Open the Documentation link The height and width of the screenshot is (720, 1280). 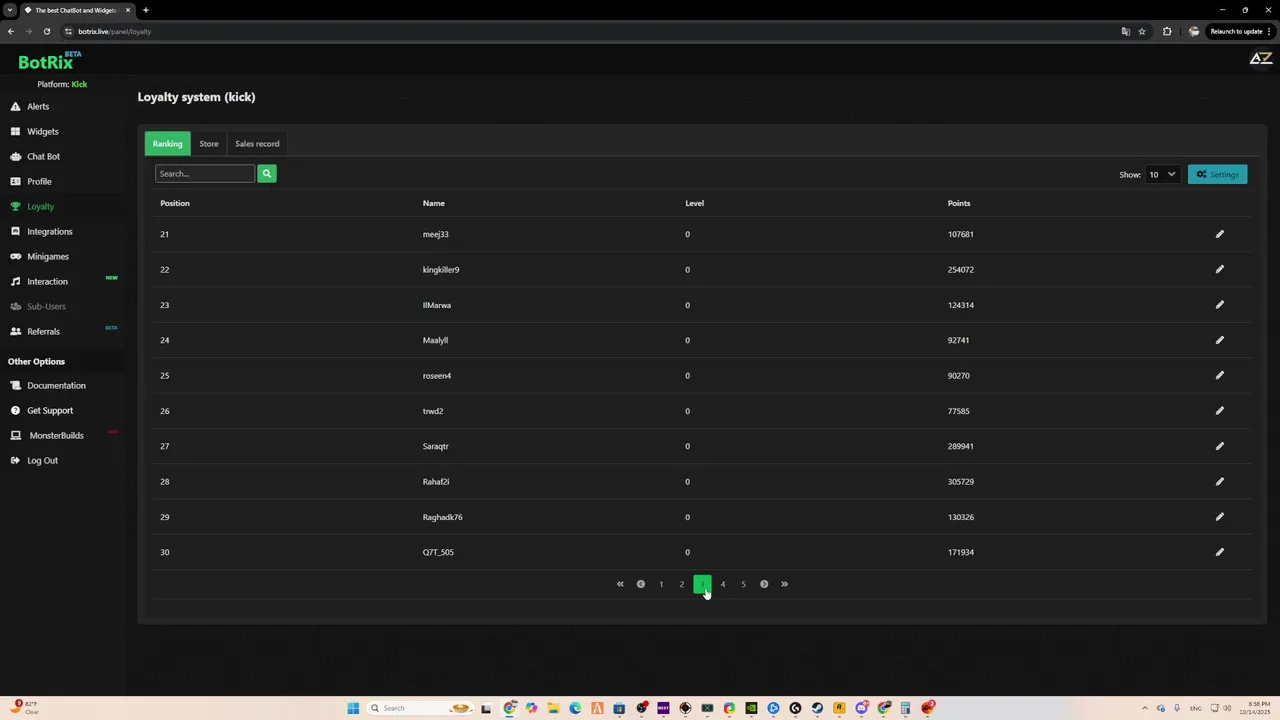pos(56,385)
